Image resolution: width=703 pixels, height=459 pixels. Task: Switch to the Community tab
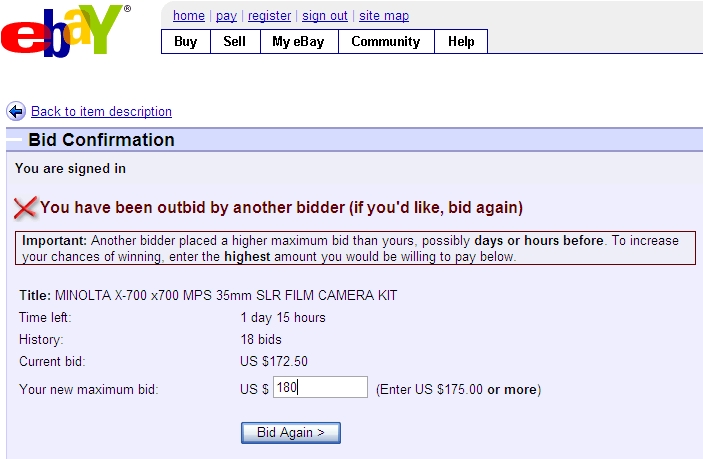click(385, 41)
